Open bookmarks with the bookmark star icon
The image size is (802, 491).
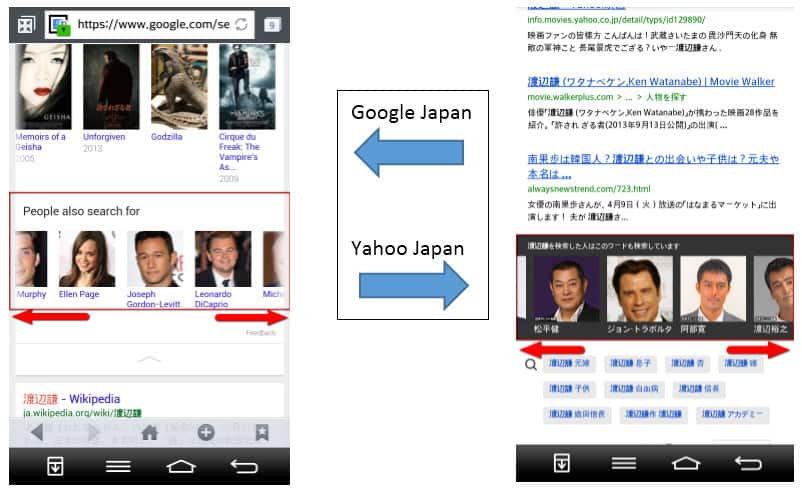pyautogui.click(x=262, y=433)
